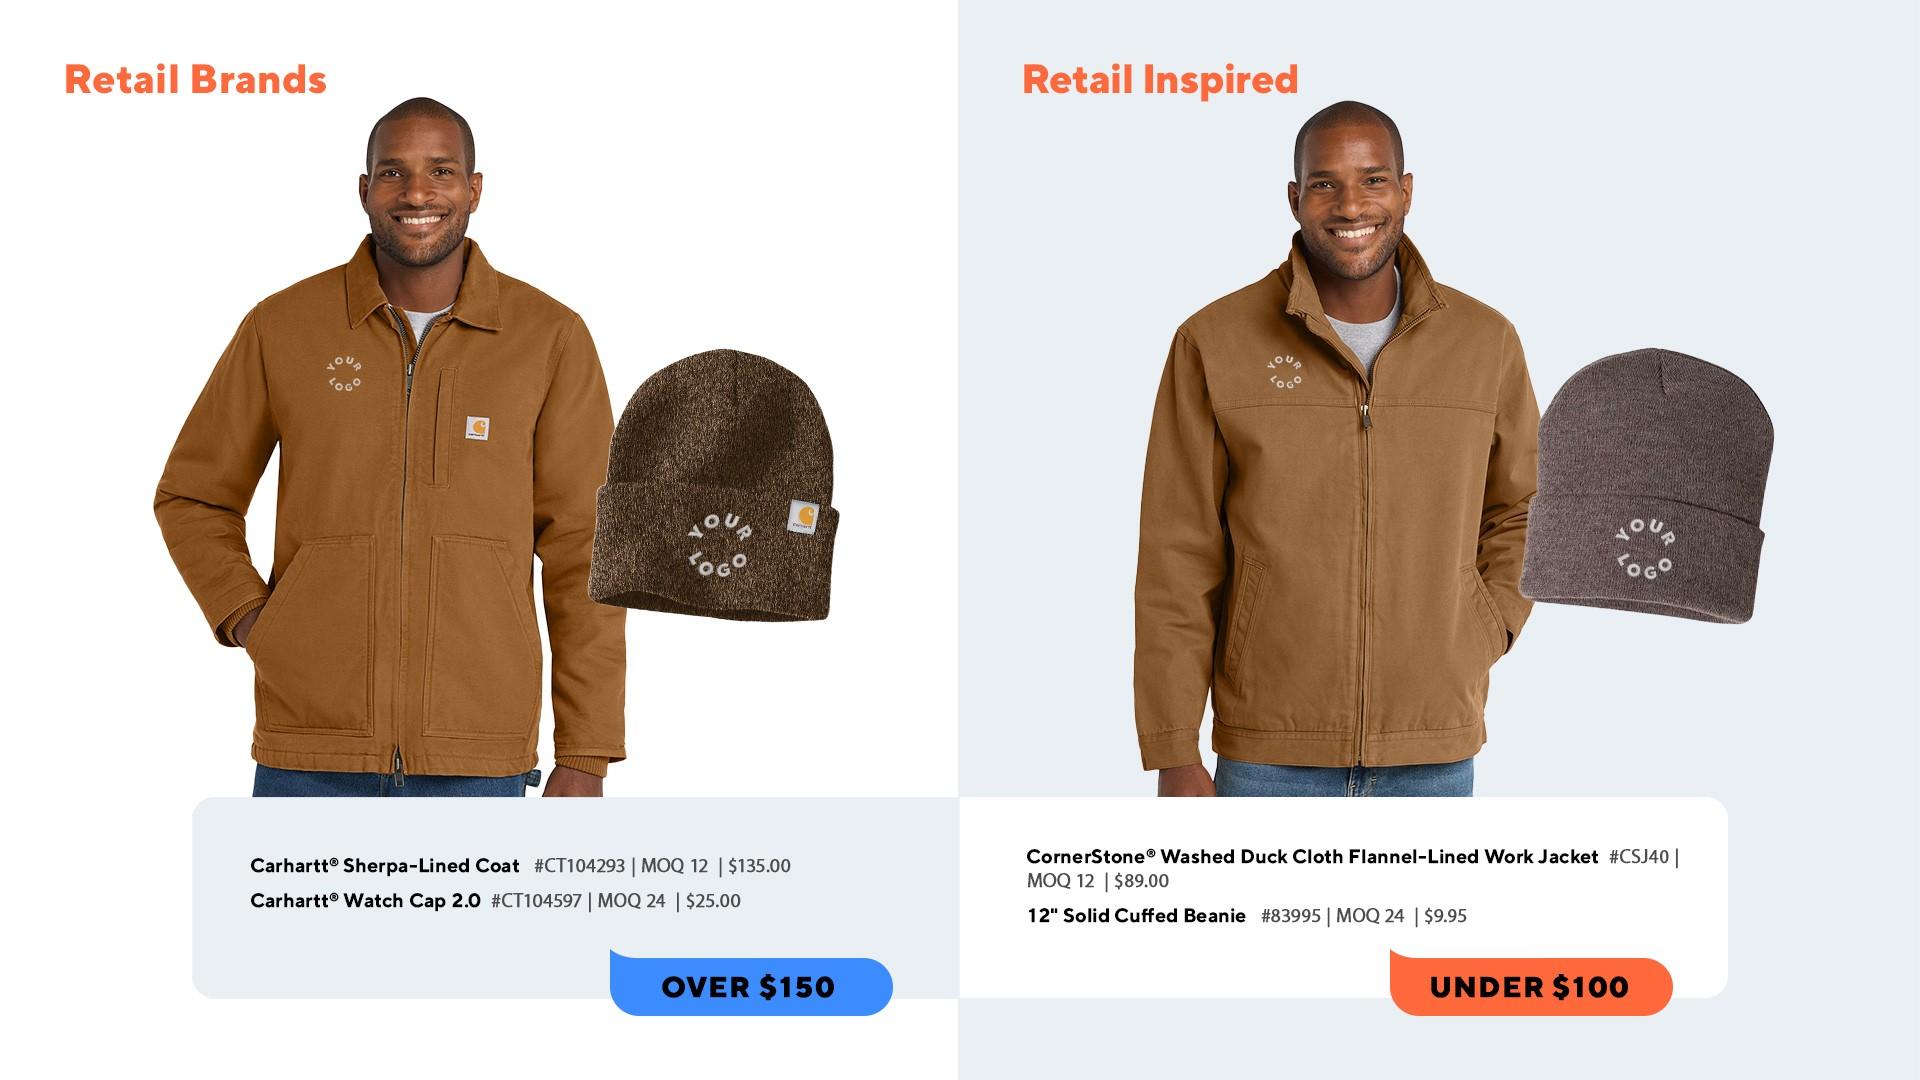Click the $25.00 Watch Cap price
This screenshot has height=1080, width=1920.
713,901
